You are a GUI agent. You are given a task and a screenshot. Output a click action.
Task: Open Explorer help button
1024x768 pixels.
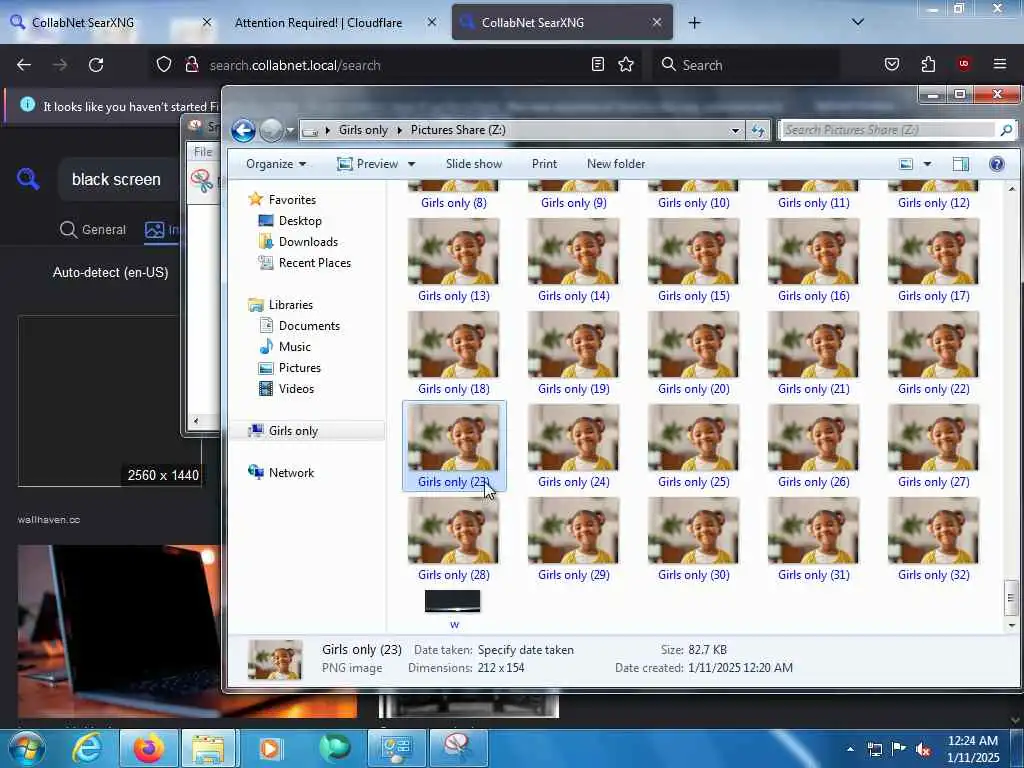pyautogui.click(x=997, y=164)
